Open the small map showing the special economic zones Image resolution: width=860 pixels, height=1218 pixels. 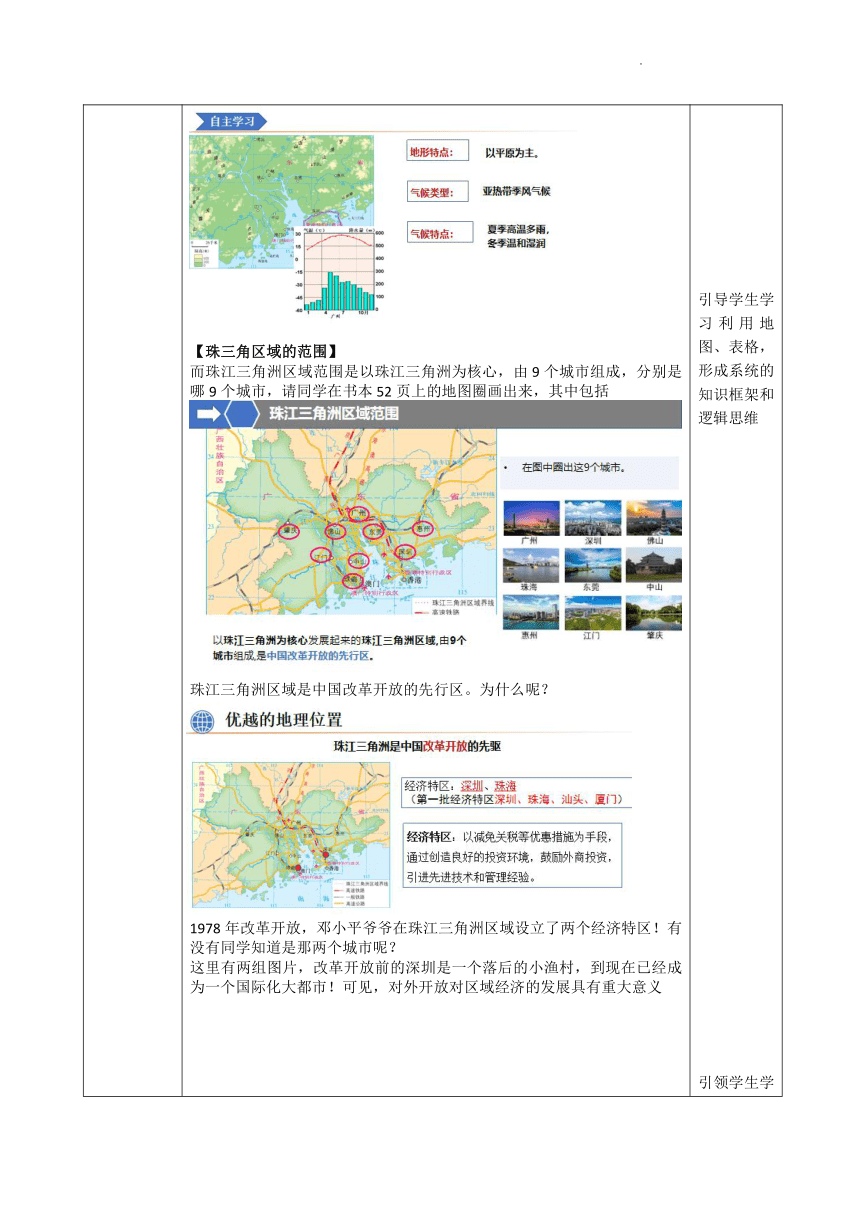coord(289,834)
